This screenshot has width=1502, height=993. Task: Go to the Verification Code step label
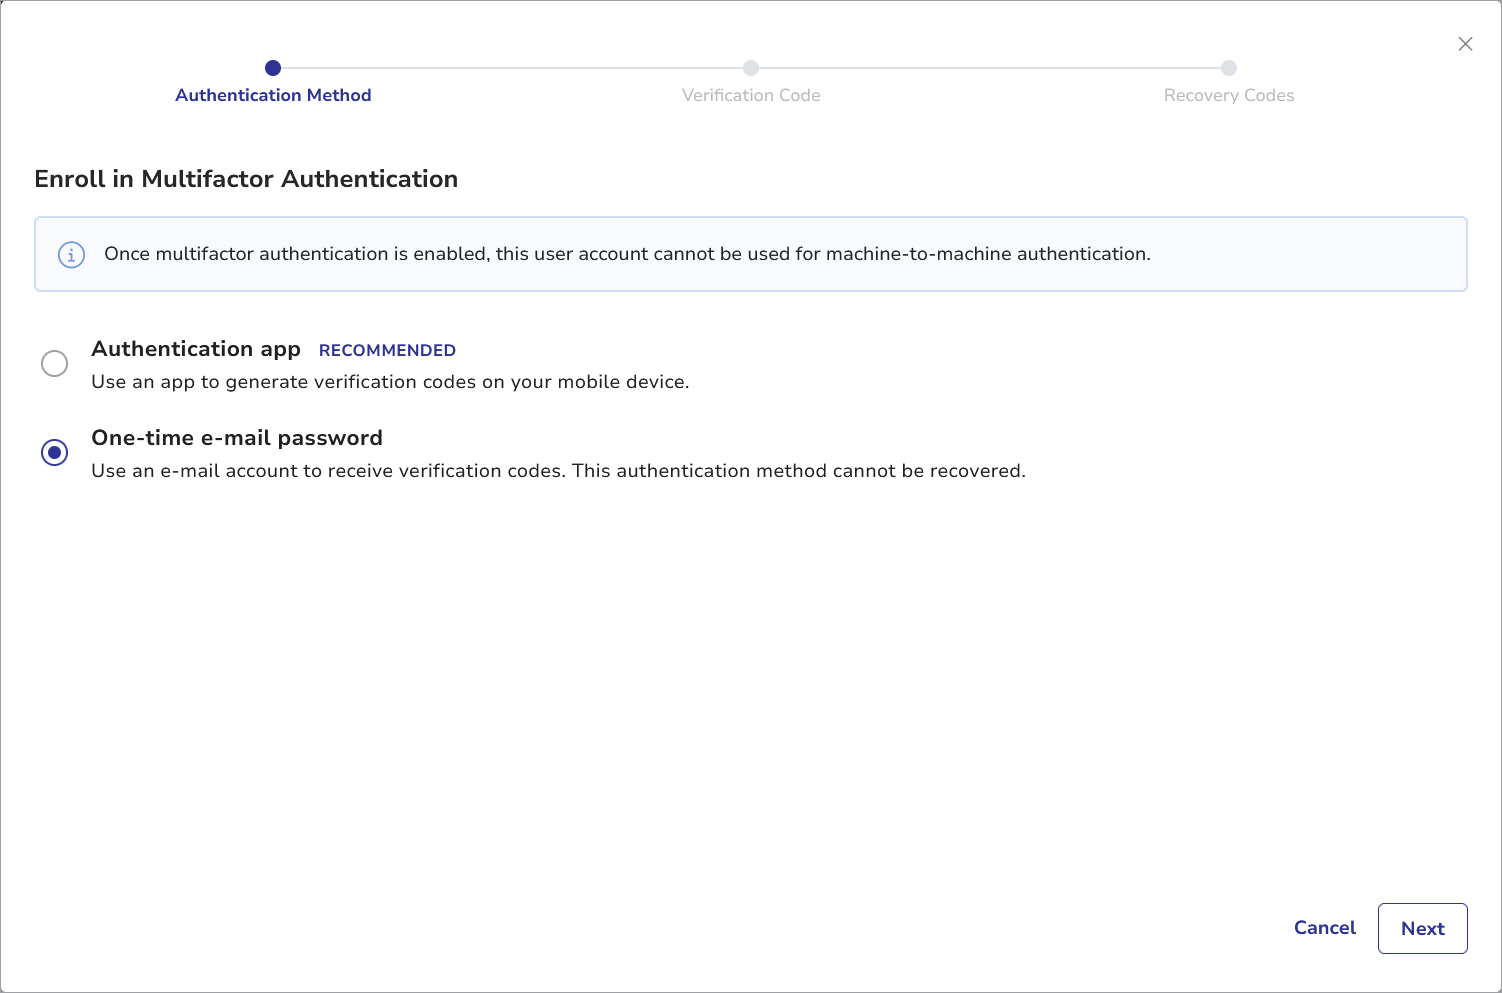click(x=751, y=95)
